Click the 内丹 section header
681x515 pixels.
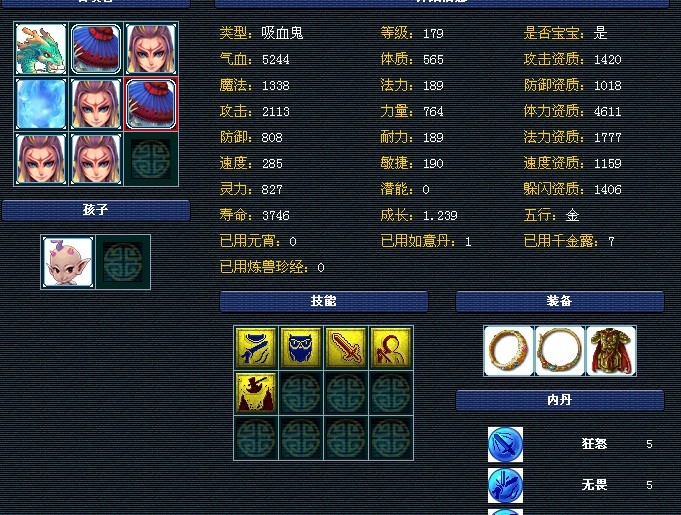point(560,400)
